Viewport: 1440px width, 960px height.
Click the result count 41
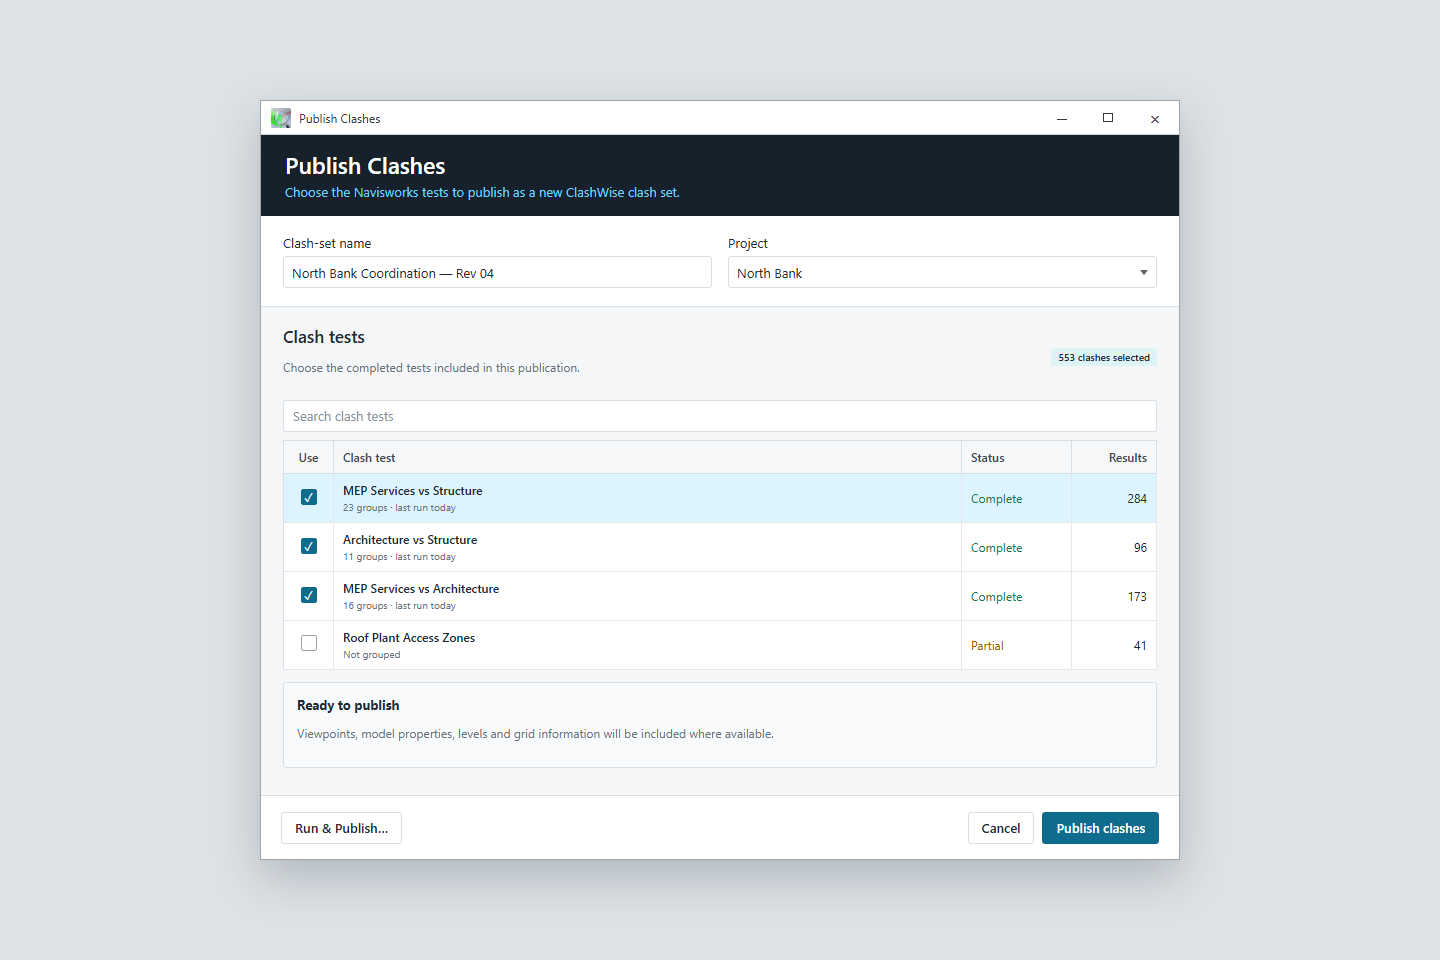pos(1140,646)
